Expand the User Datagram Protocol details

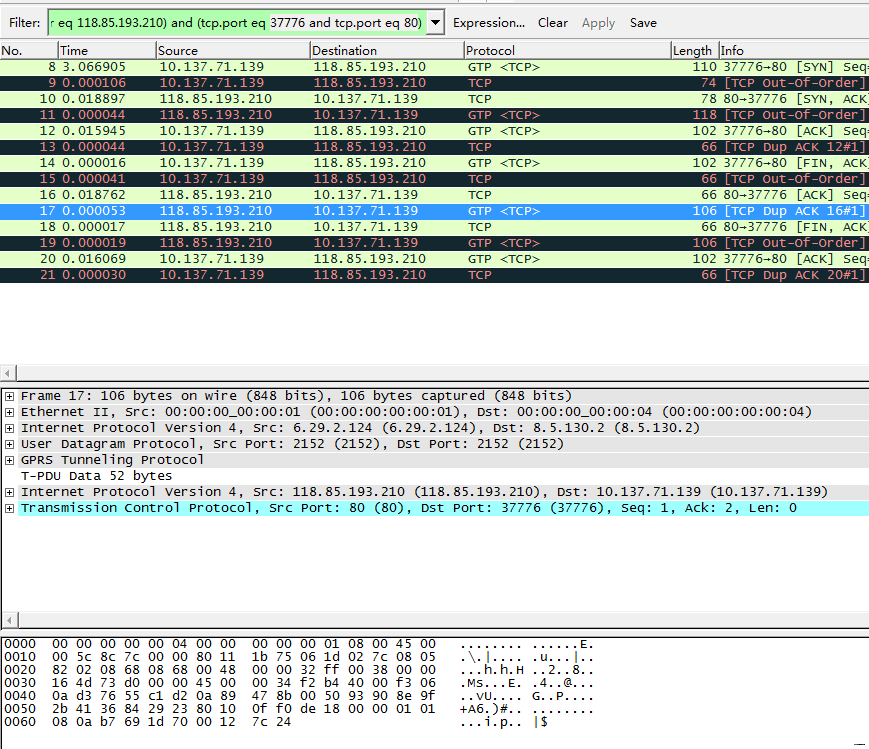(9, 443)
